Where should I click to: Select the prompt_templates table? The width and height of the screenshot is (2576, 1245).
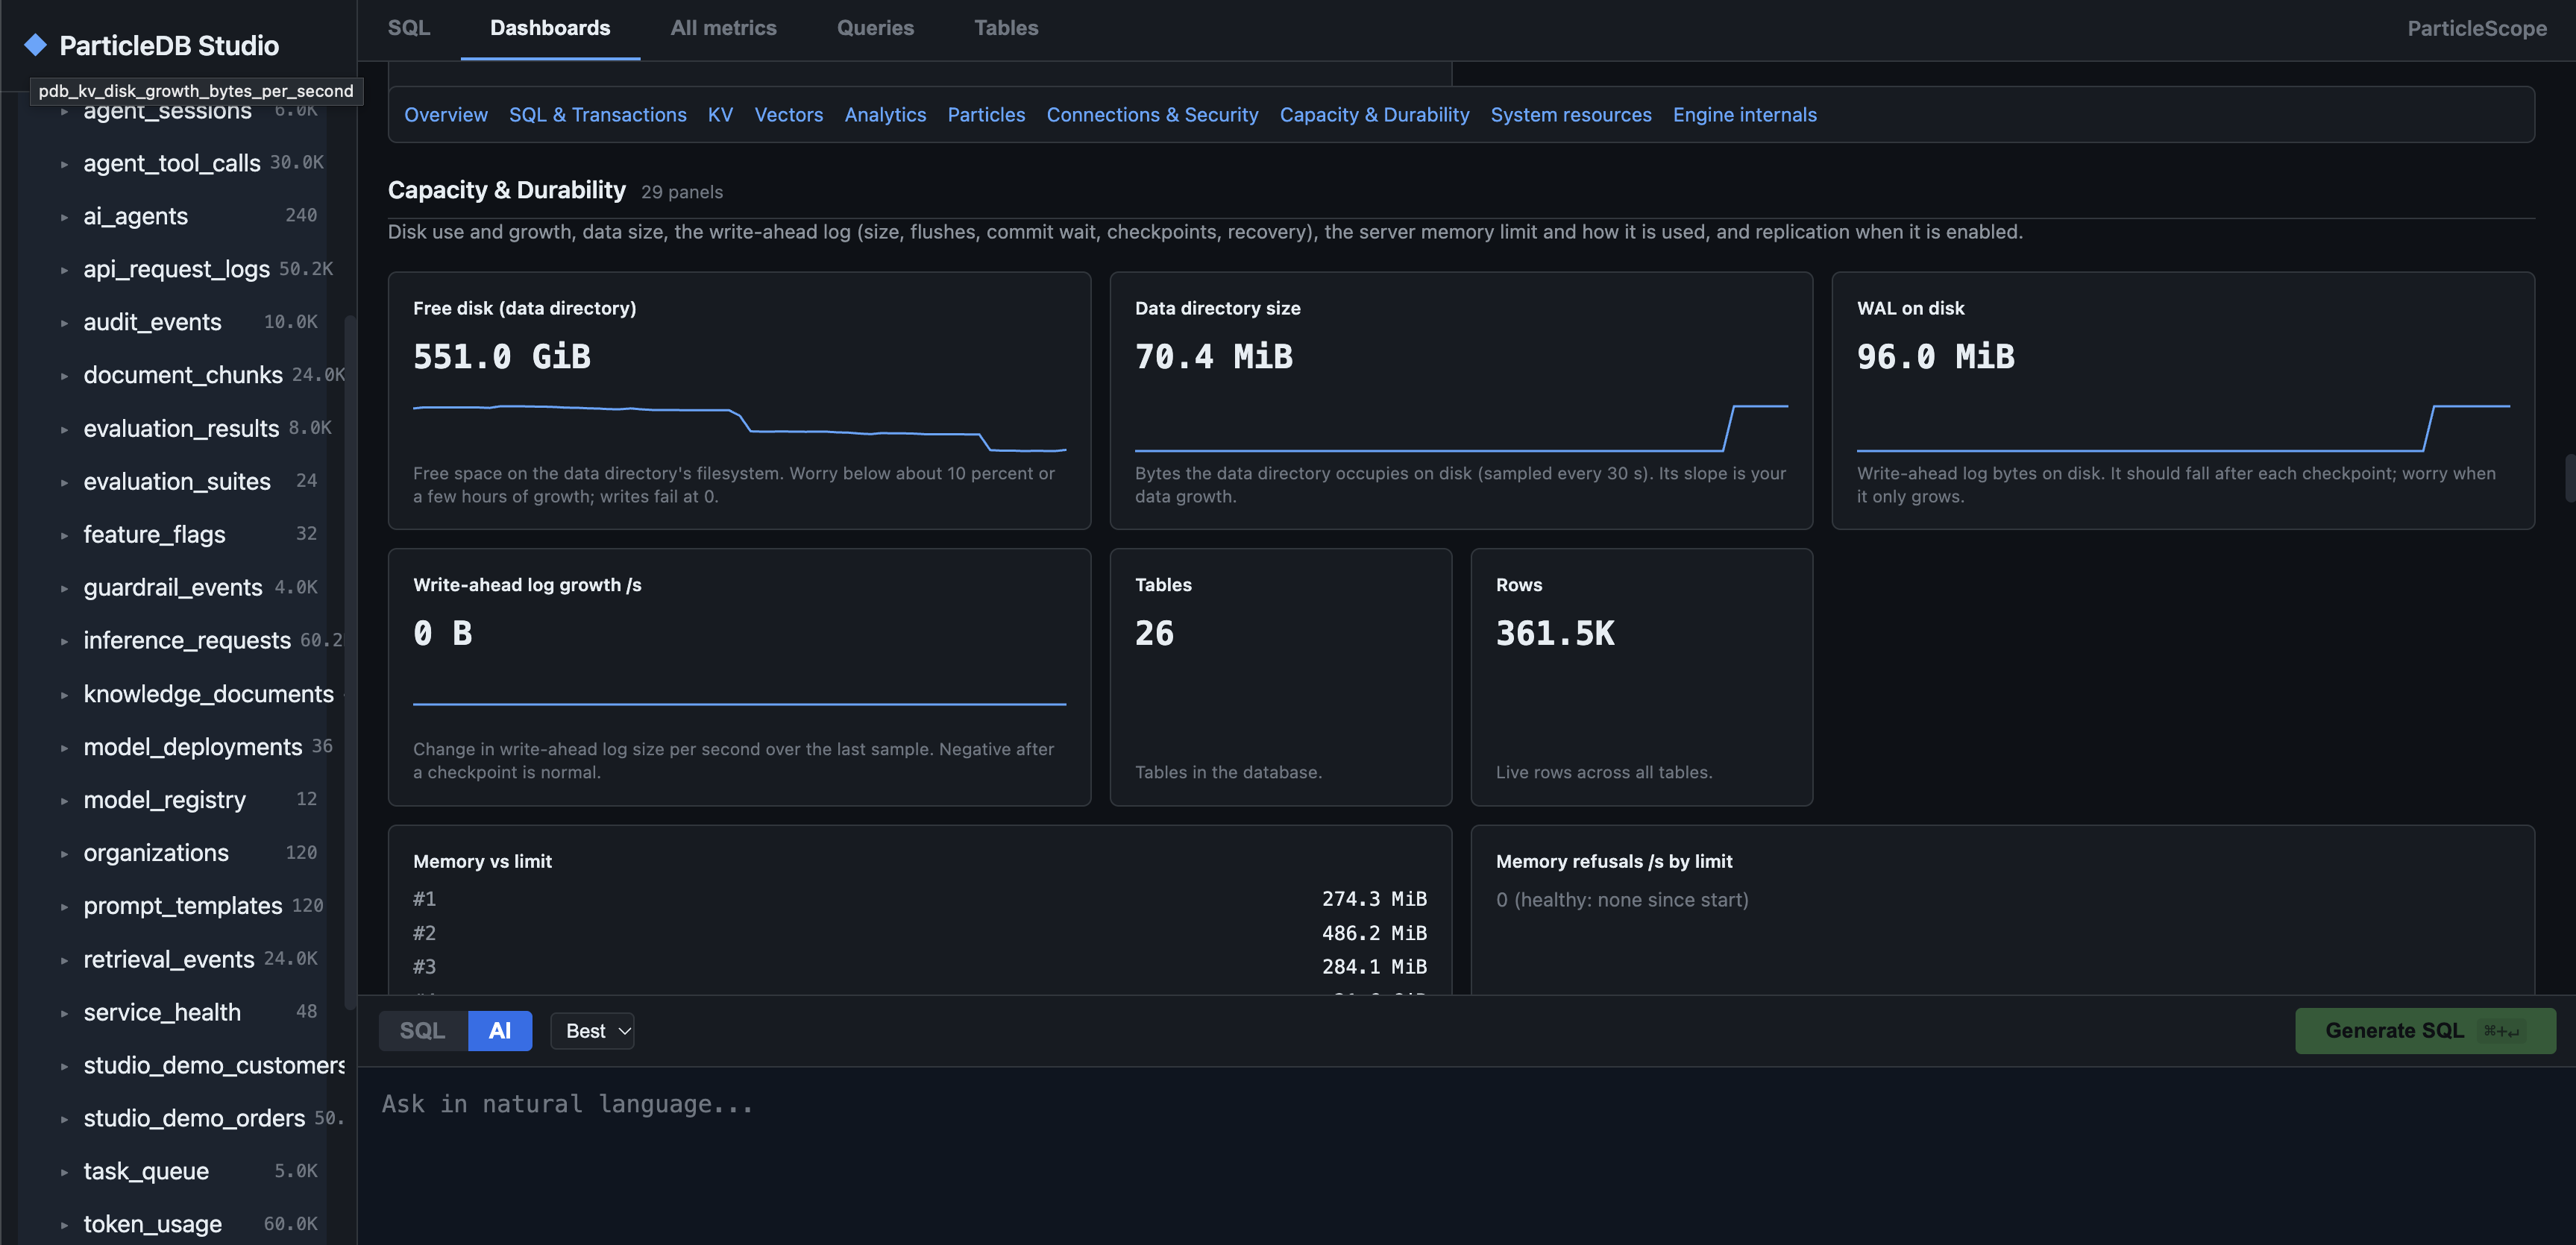182,906
